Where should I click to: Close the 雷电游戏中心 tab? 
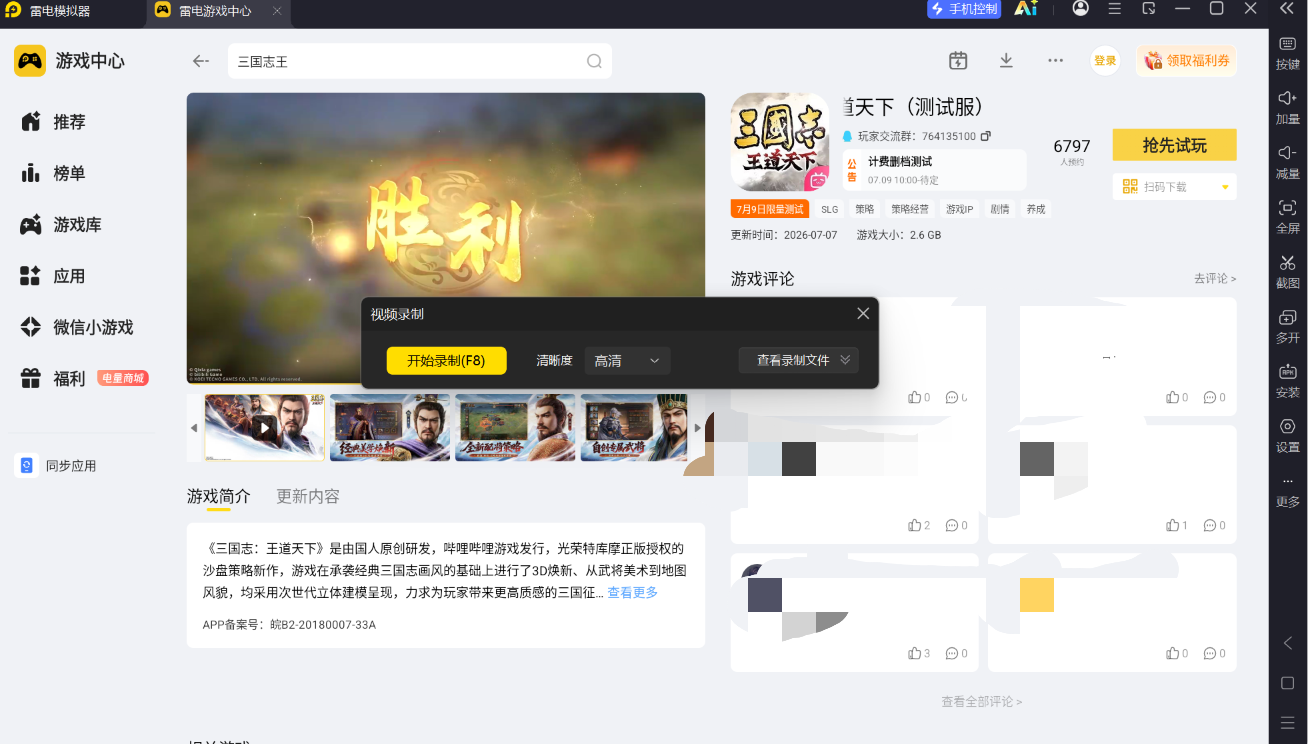277,11
